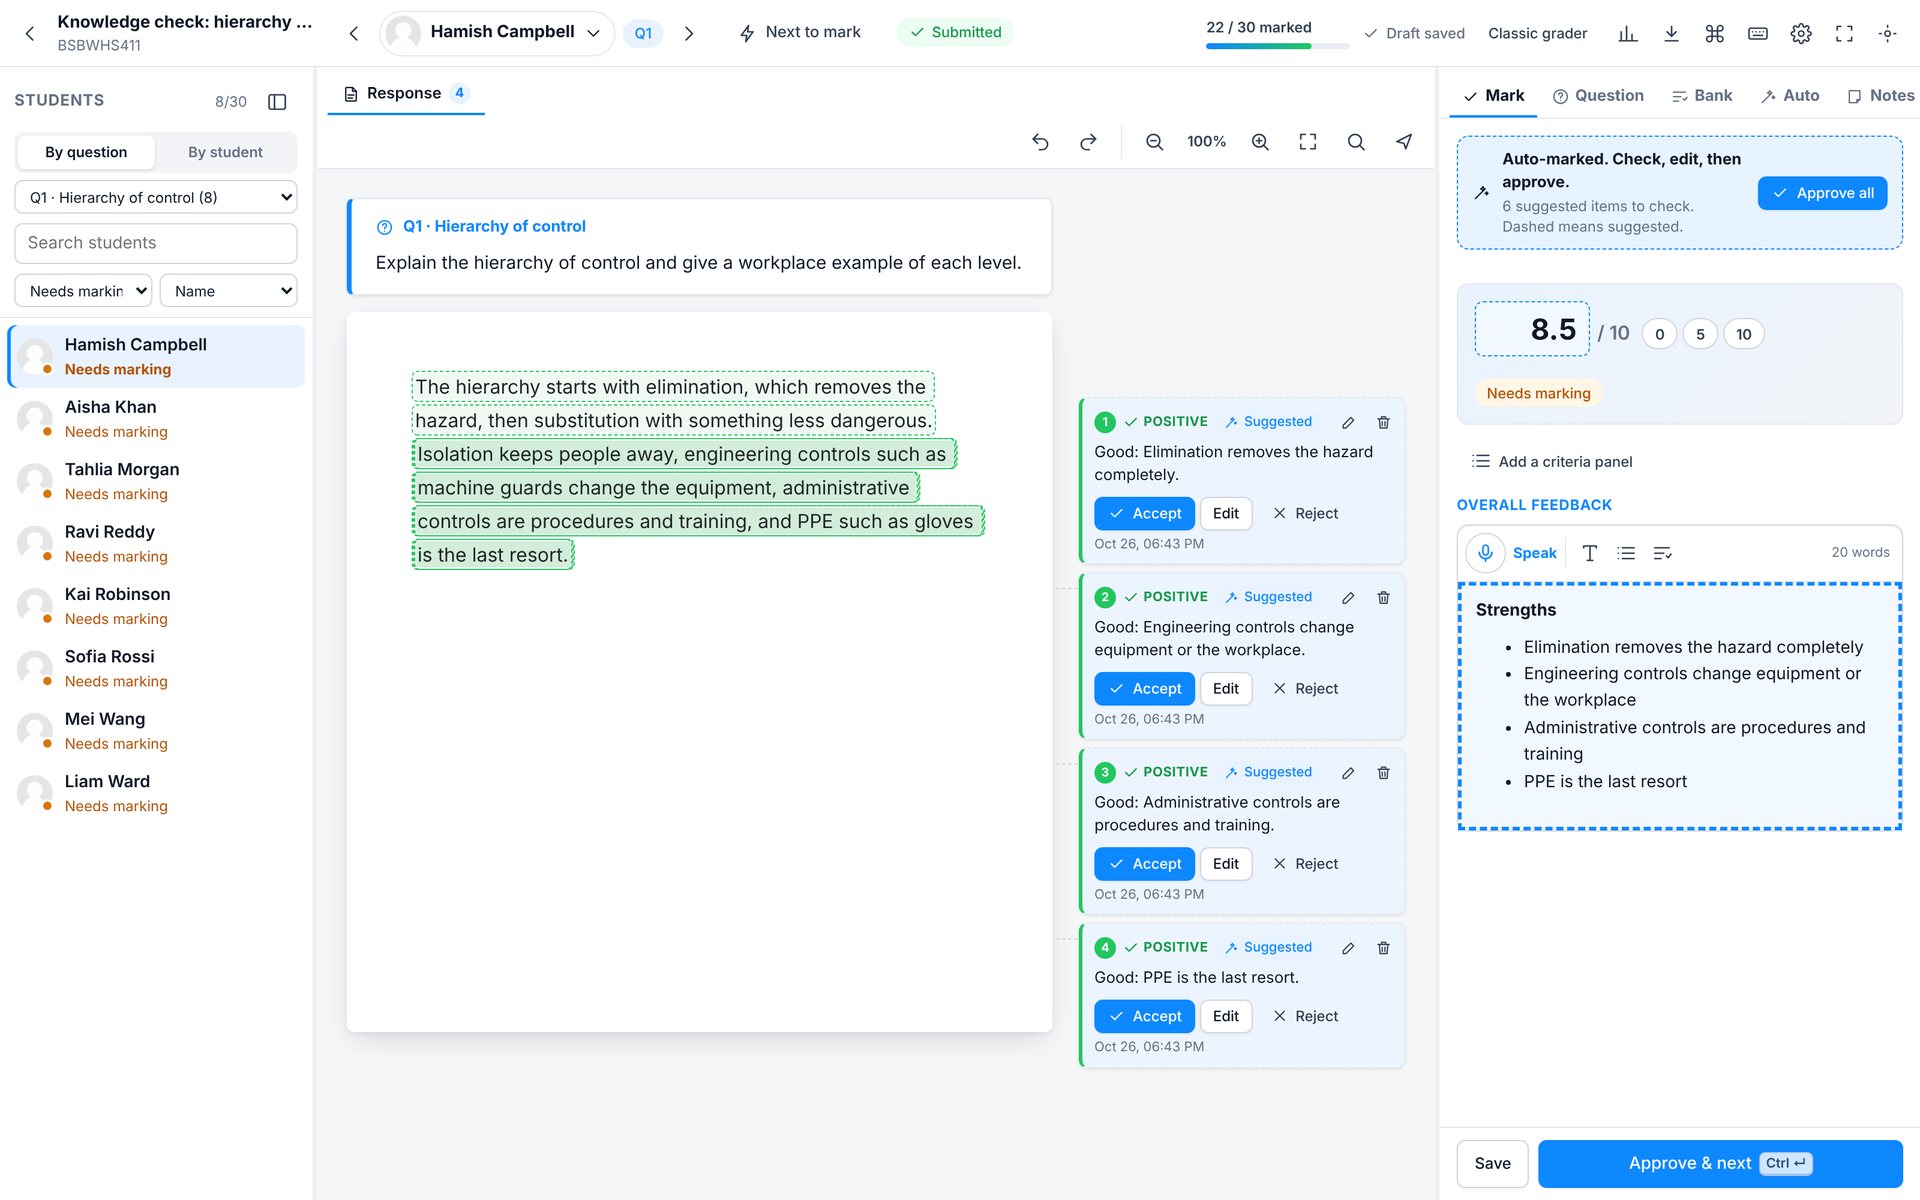Fit response to screen icon
Image resolution: width=1920 pixels, height=1200 pixels.
[1307, 142]
